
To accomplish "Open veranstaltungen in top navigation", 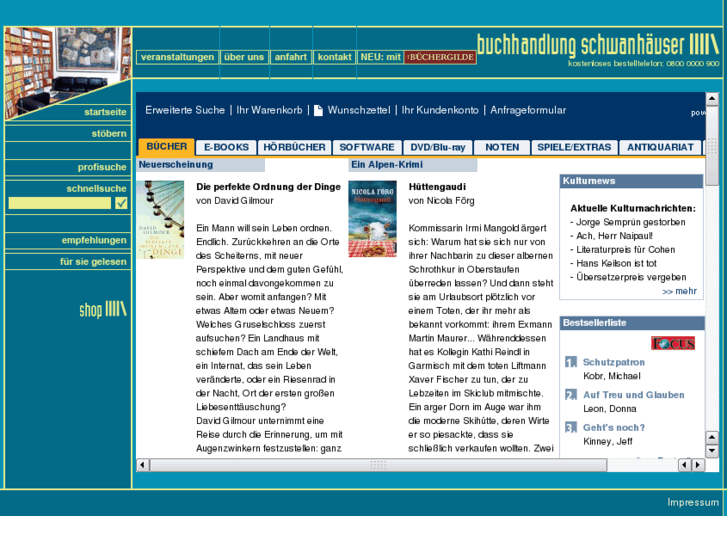I will click(x=178, y=57).
